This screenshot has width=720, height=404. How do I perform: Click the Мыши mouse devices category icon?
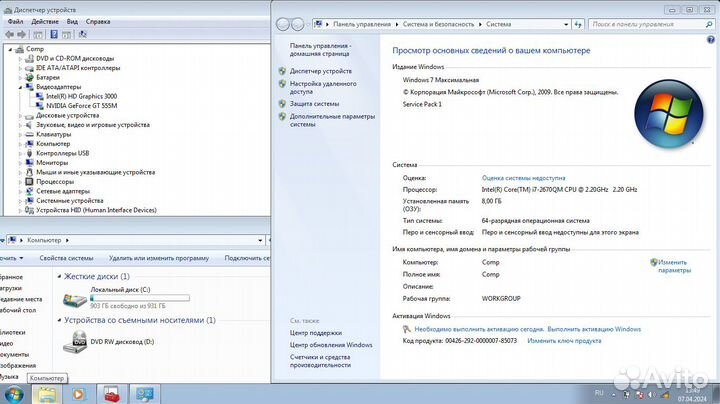[x=29, y=172]
